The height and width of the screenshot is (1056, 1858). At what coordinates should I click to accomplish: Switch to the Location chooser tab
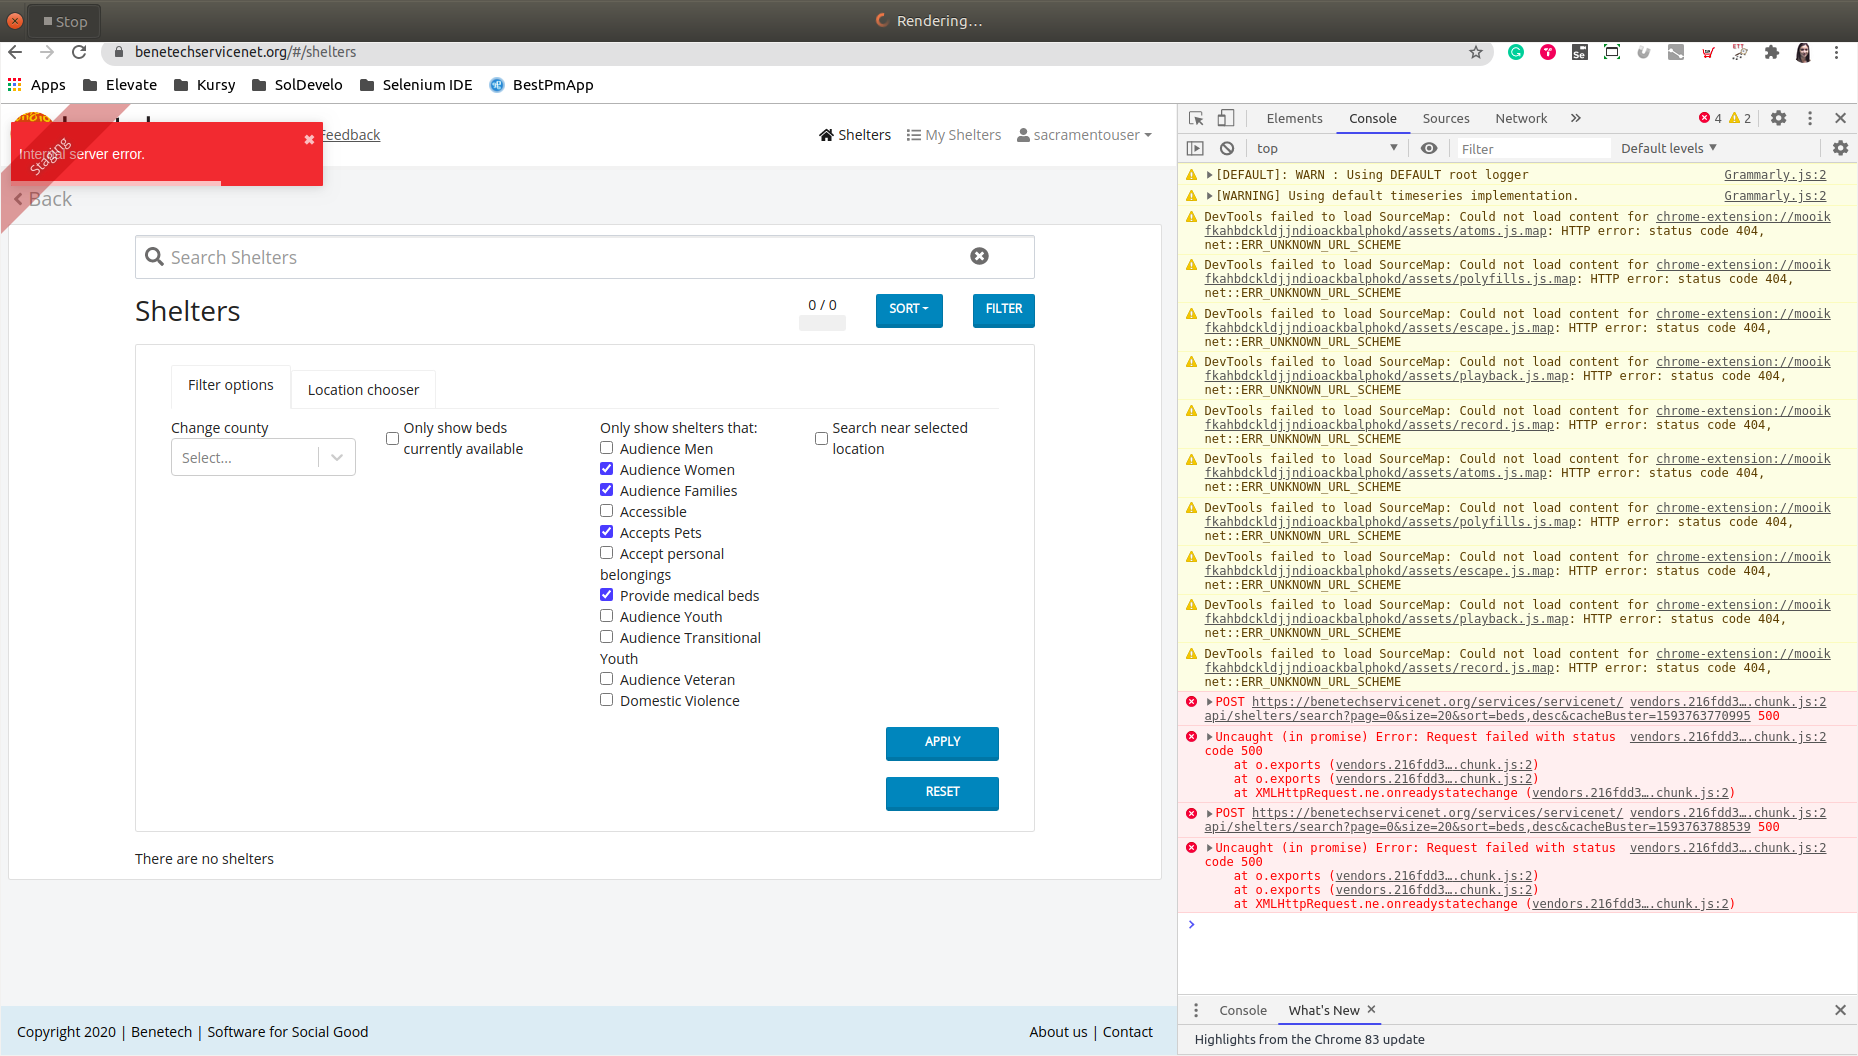coord(363,389)
